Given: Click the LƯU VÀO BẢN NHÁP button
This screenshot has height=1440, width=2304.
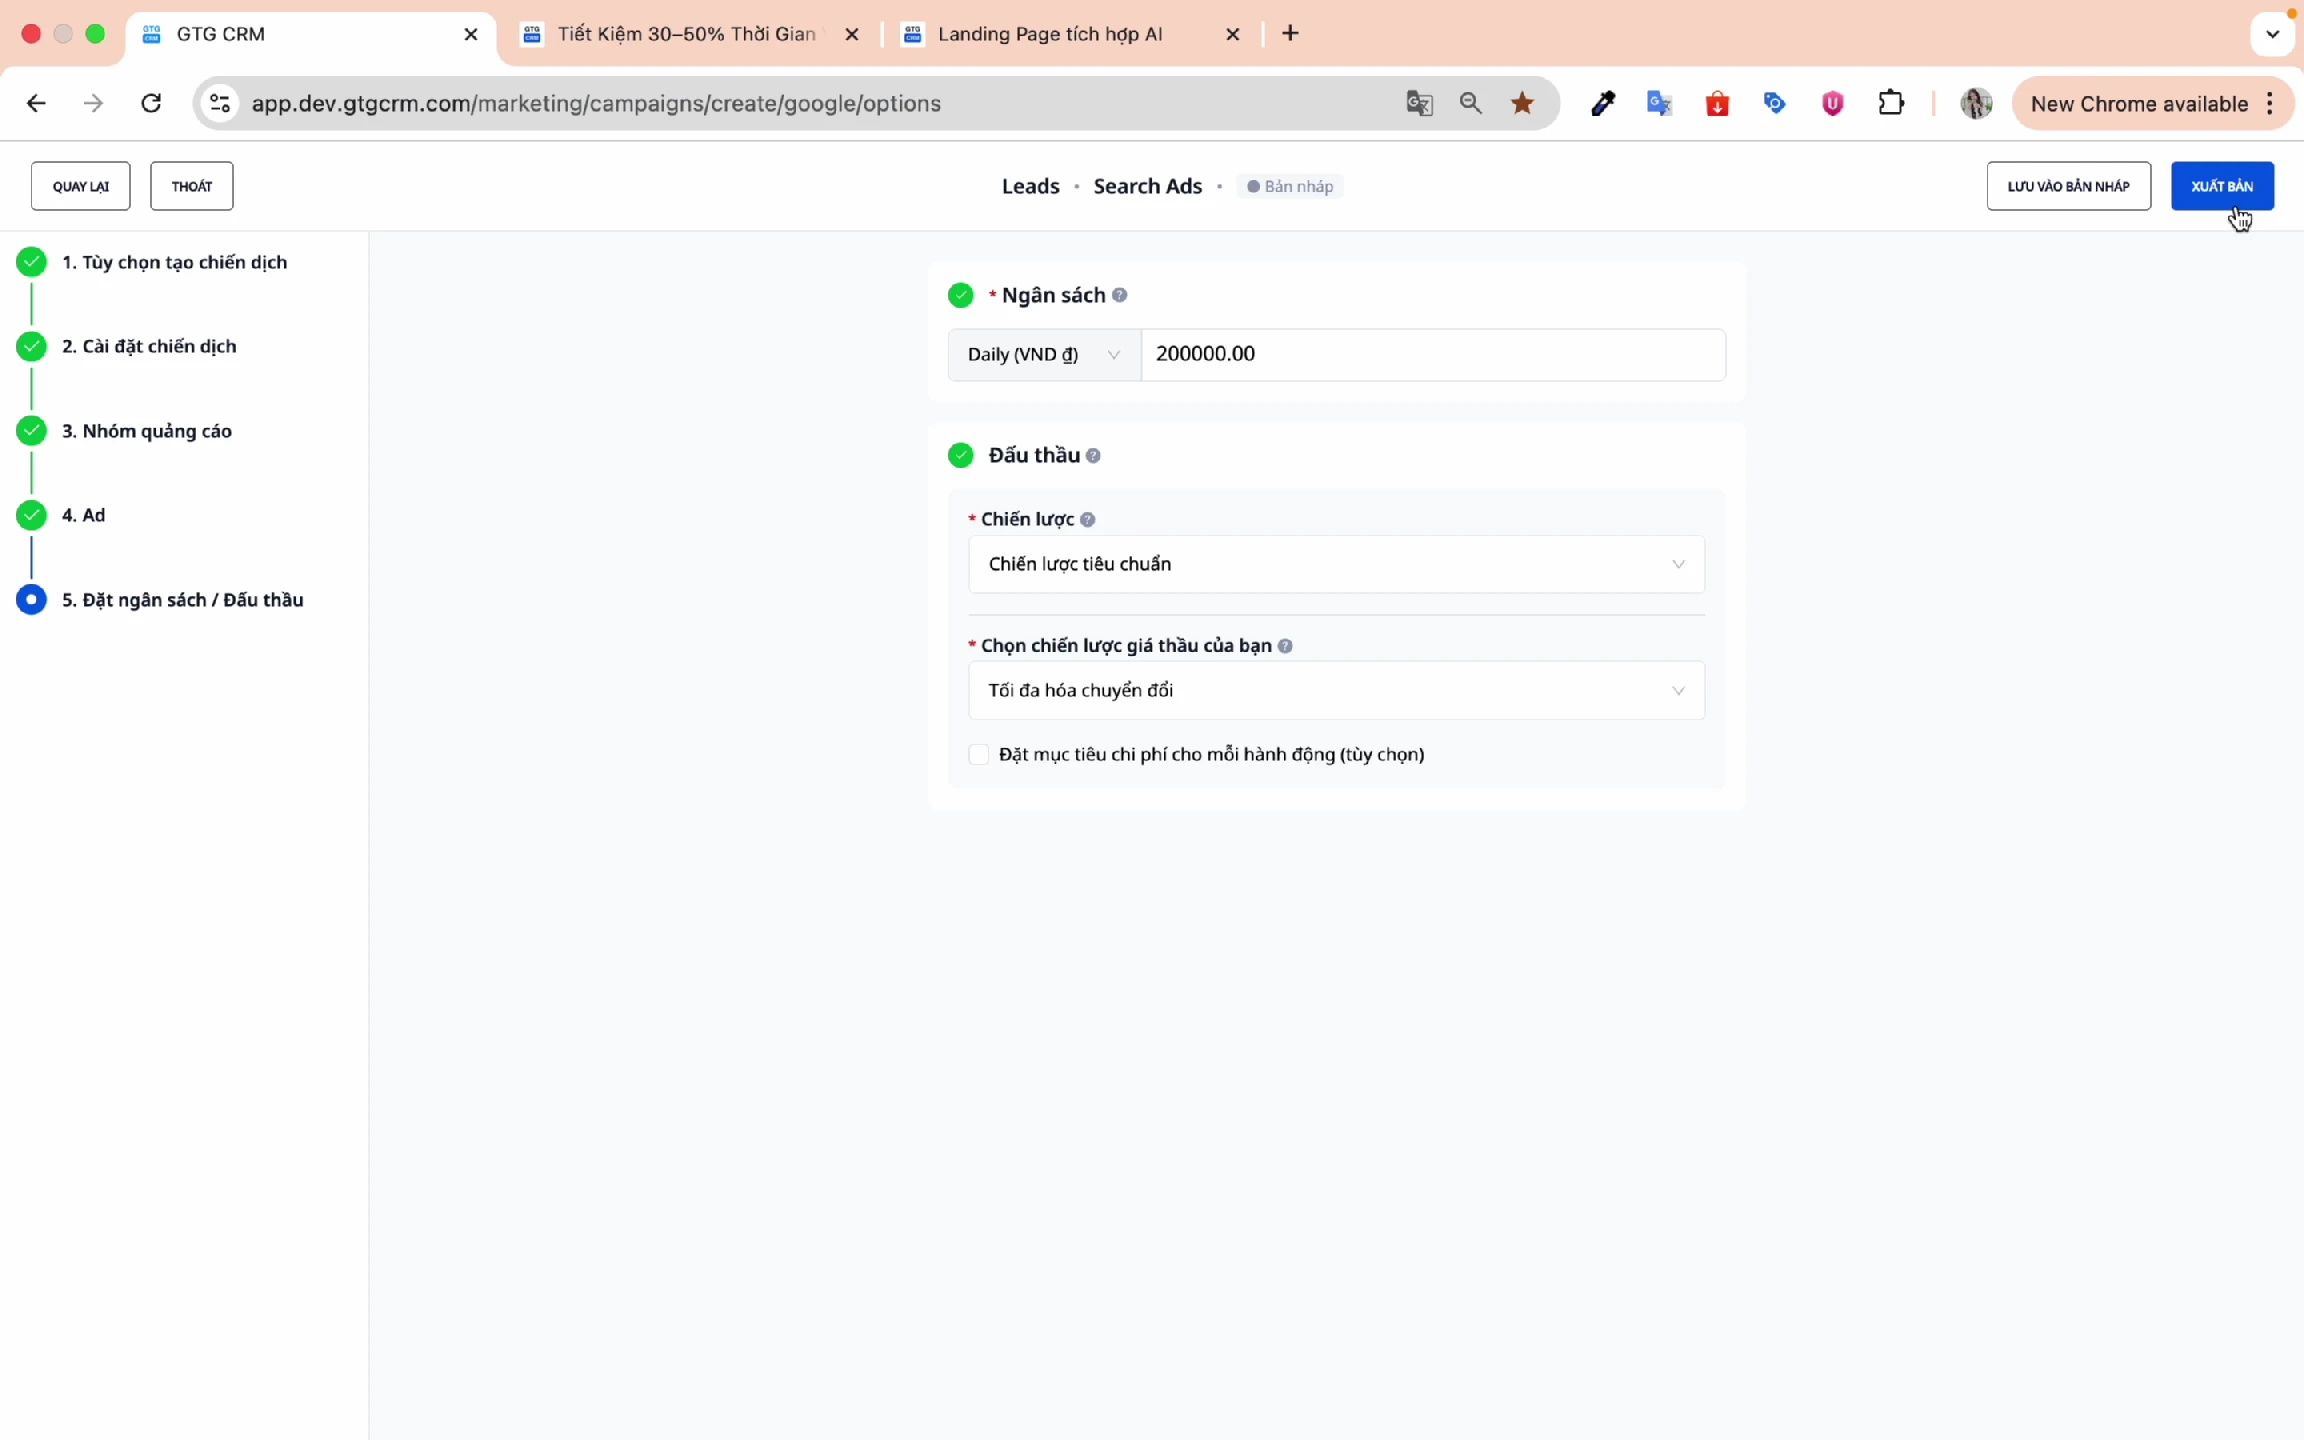Looking at the screenshot, I should [2068, 186].
